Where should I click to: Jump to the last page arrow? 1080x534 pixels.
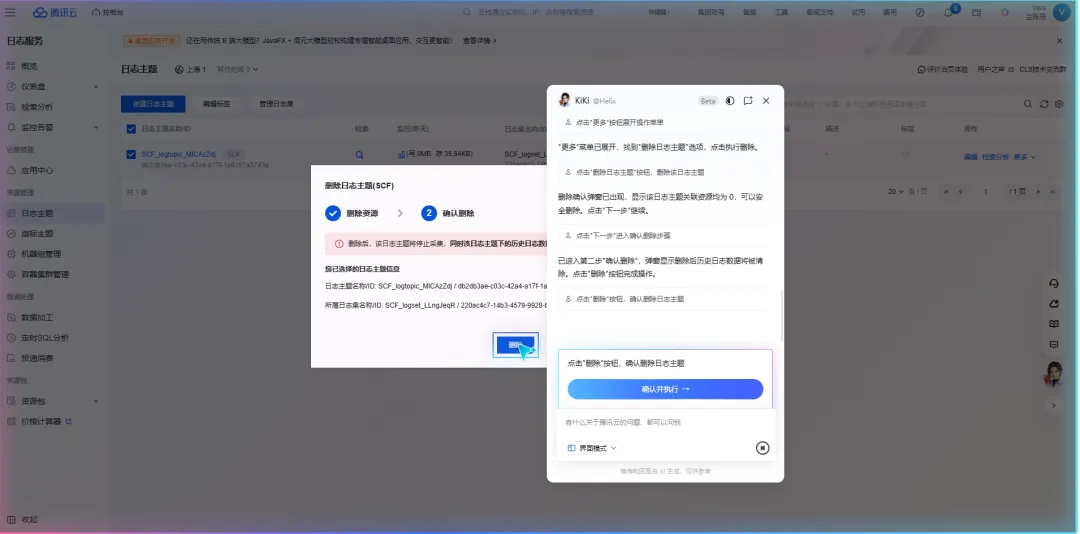[1053, 192]
